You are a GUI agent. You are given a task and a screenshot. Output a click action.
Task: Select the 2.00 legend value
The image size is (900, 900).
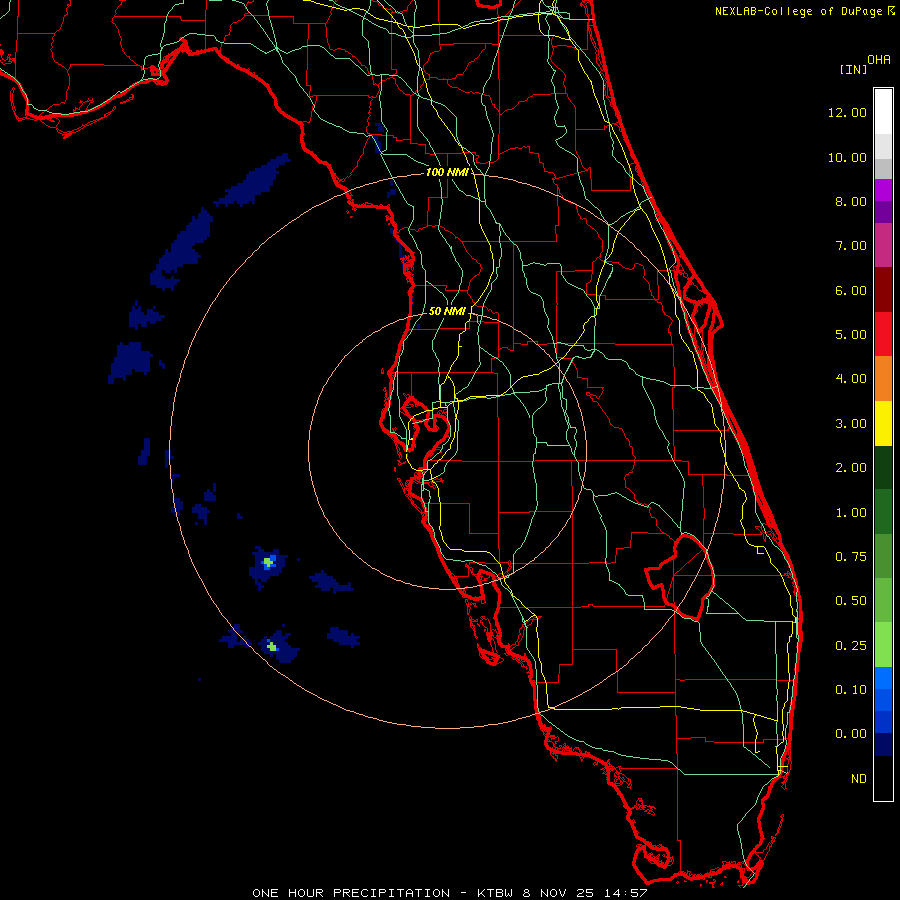point(851,468)
